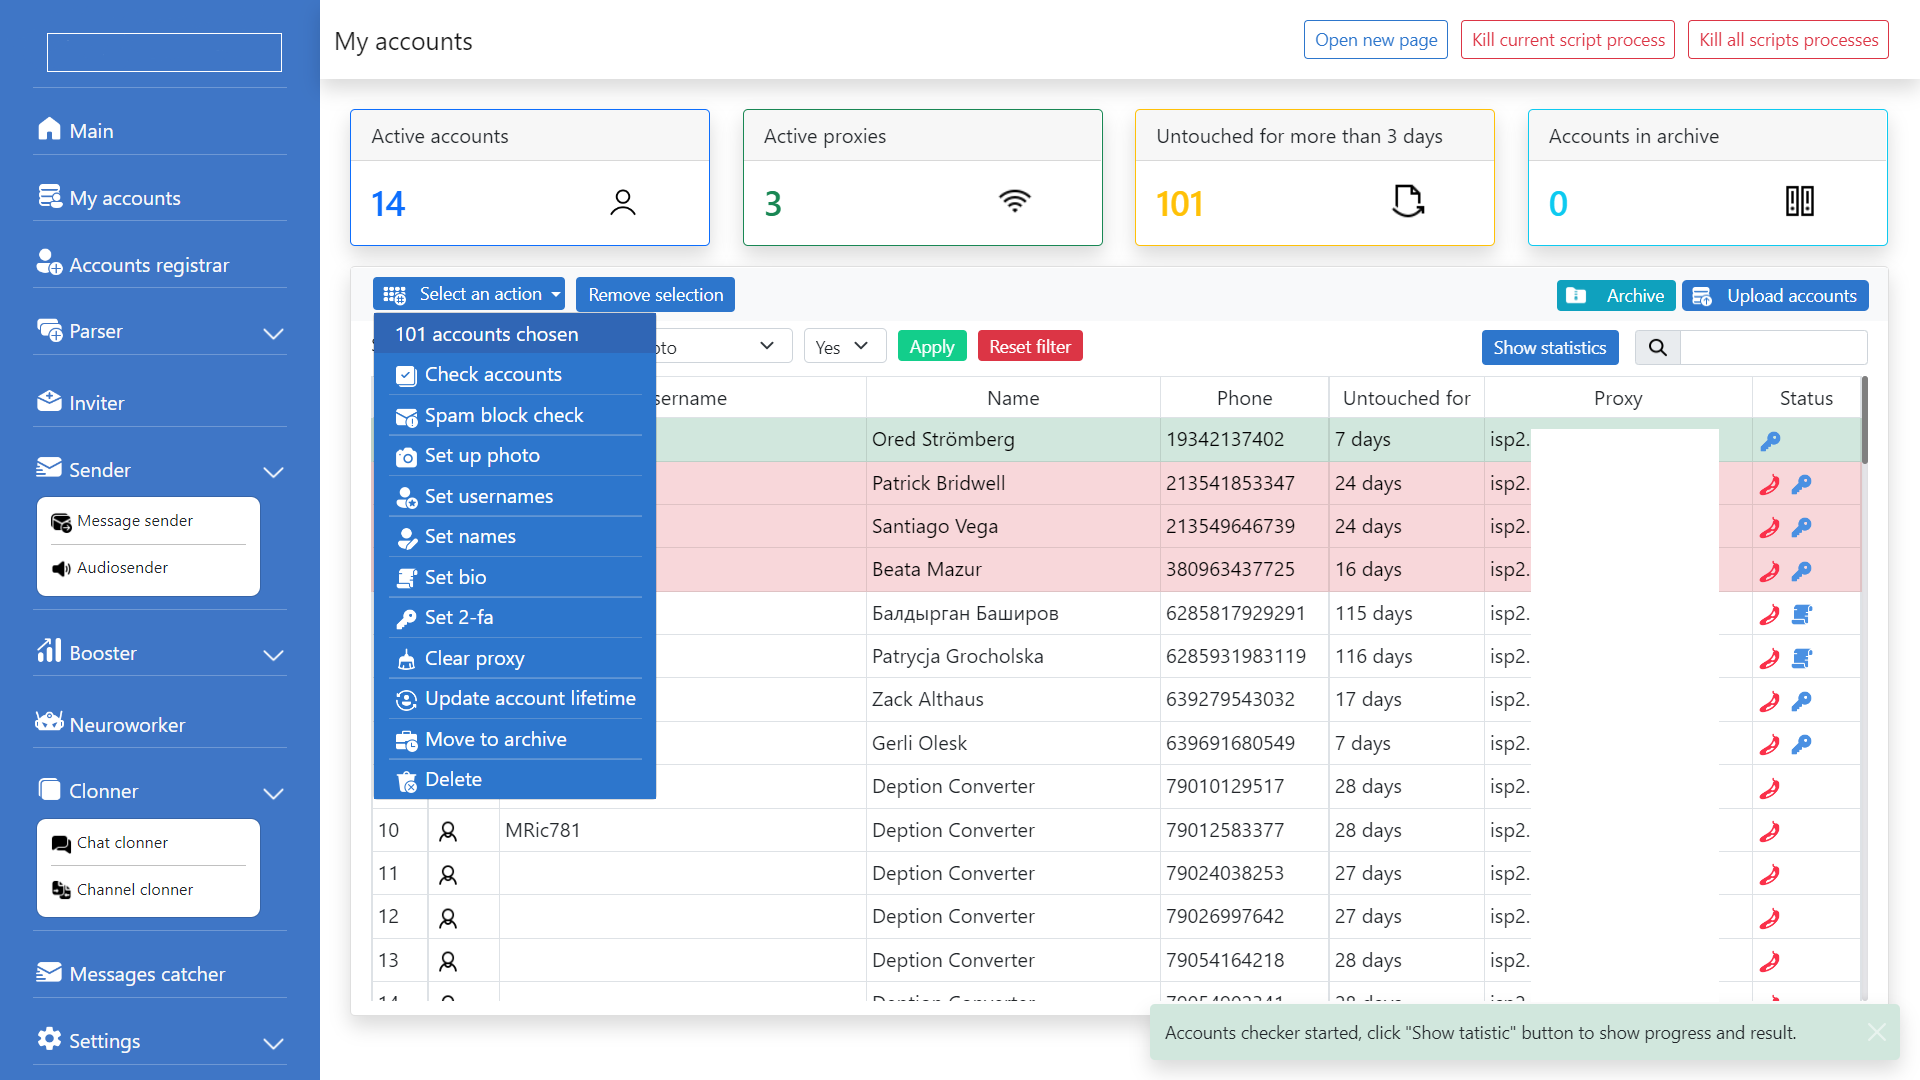Click the Upload accounts button
Screen dimensions: 1920x1080
pyautogui.click(x=1775, y=295)
